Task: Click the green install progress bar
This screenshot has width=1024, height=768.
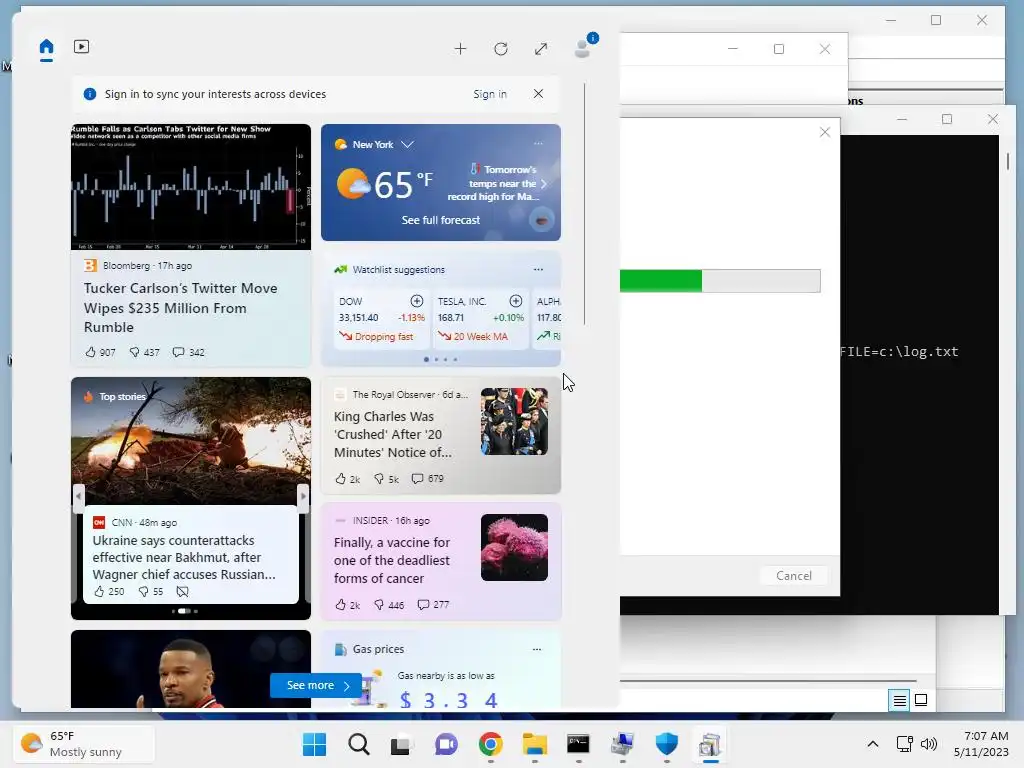Action: point(661,281)
